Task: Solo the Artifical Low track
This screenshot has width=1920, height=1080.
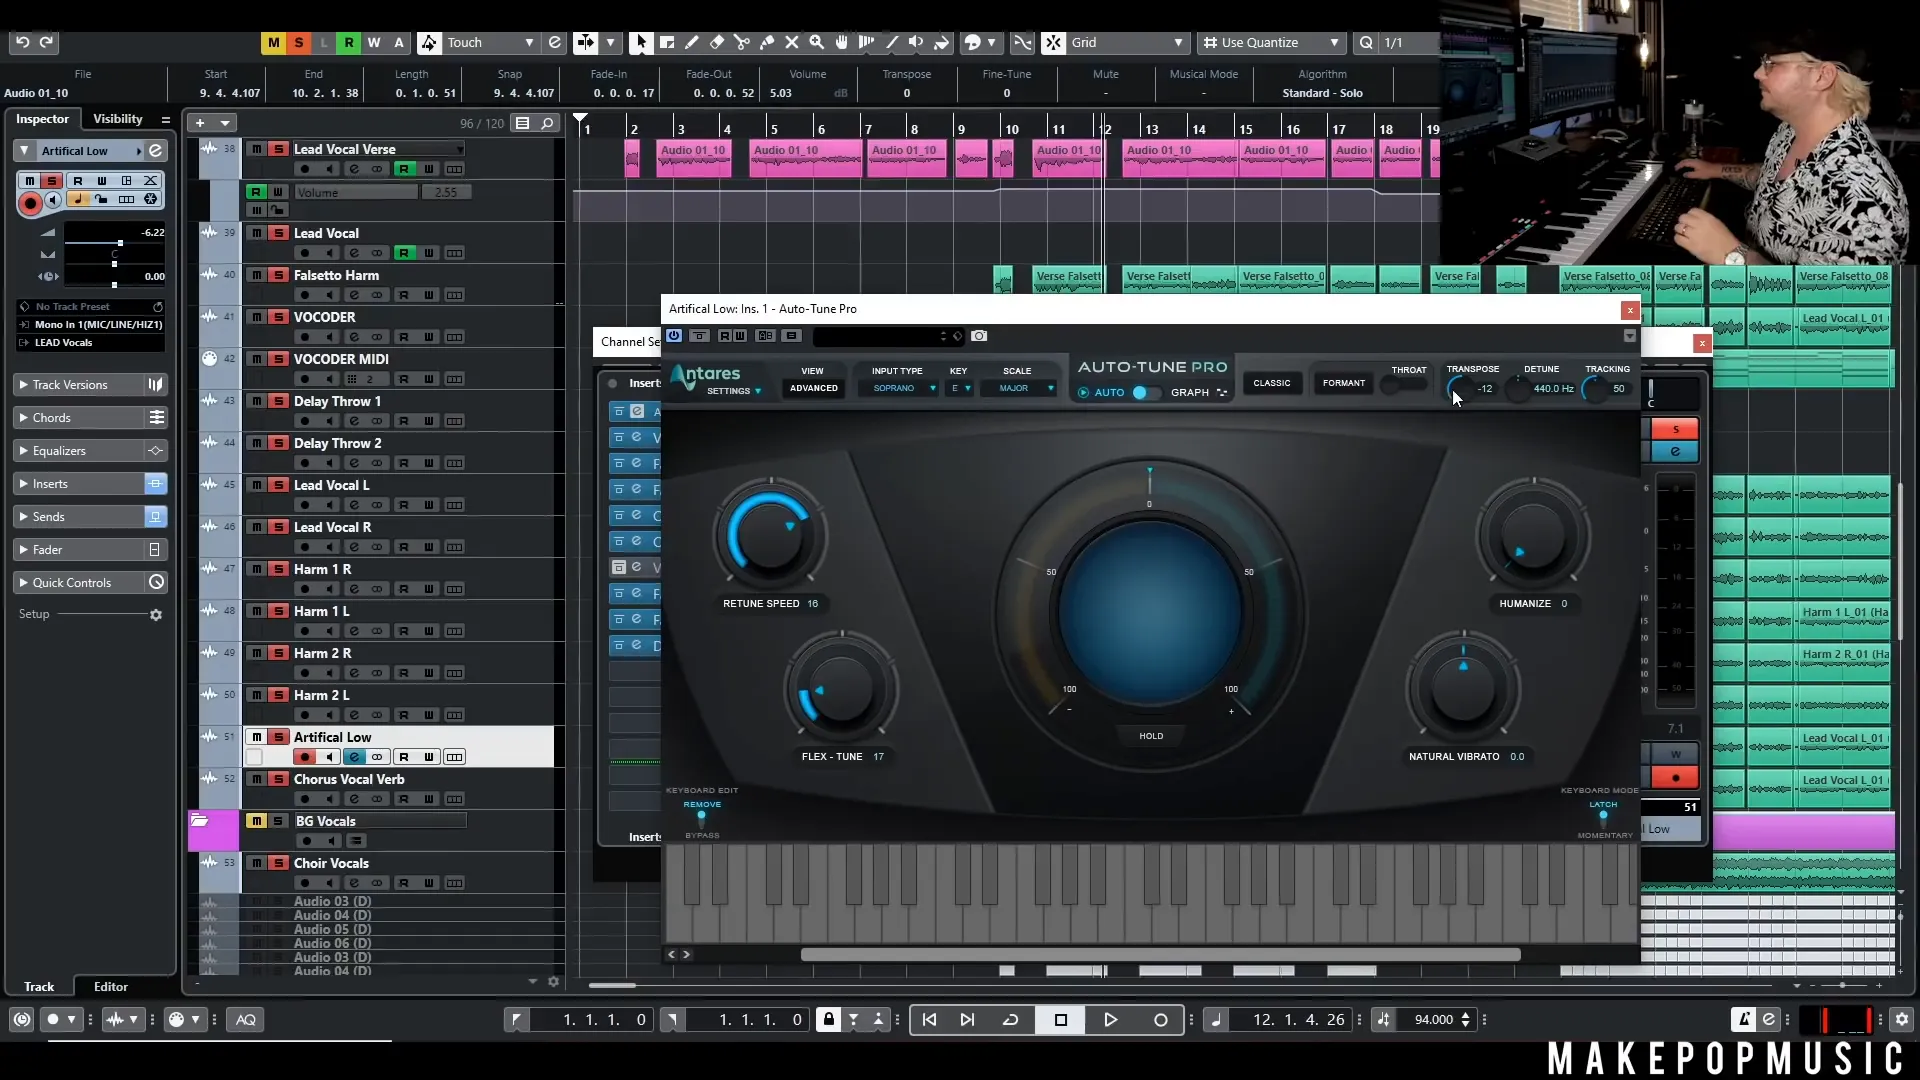Action: 279,737
